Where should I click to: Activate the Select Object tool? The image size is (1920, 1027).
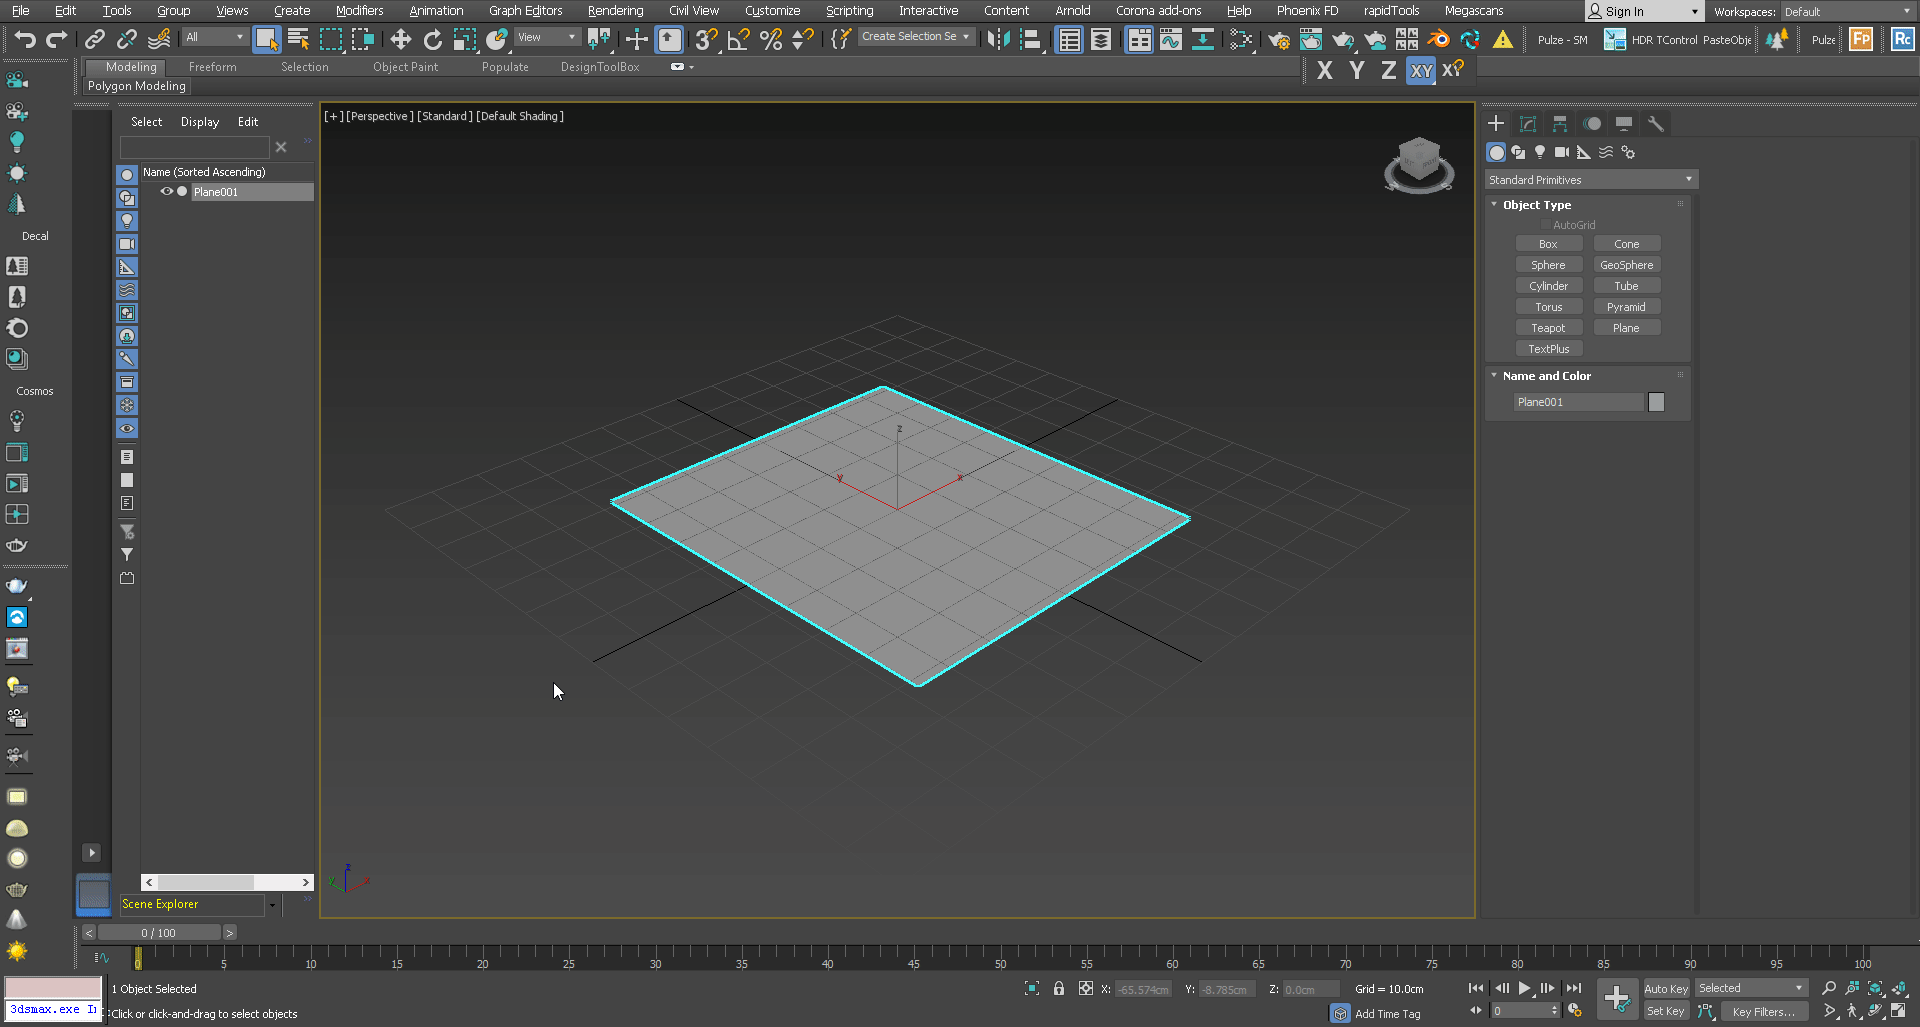(x=266, y=39)
